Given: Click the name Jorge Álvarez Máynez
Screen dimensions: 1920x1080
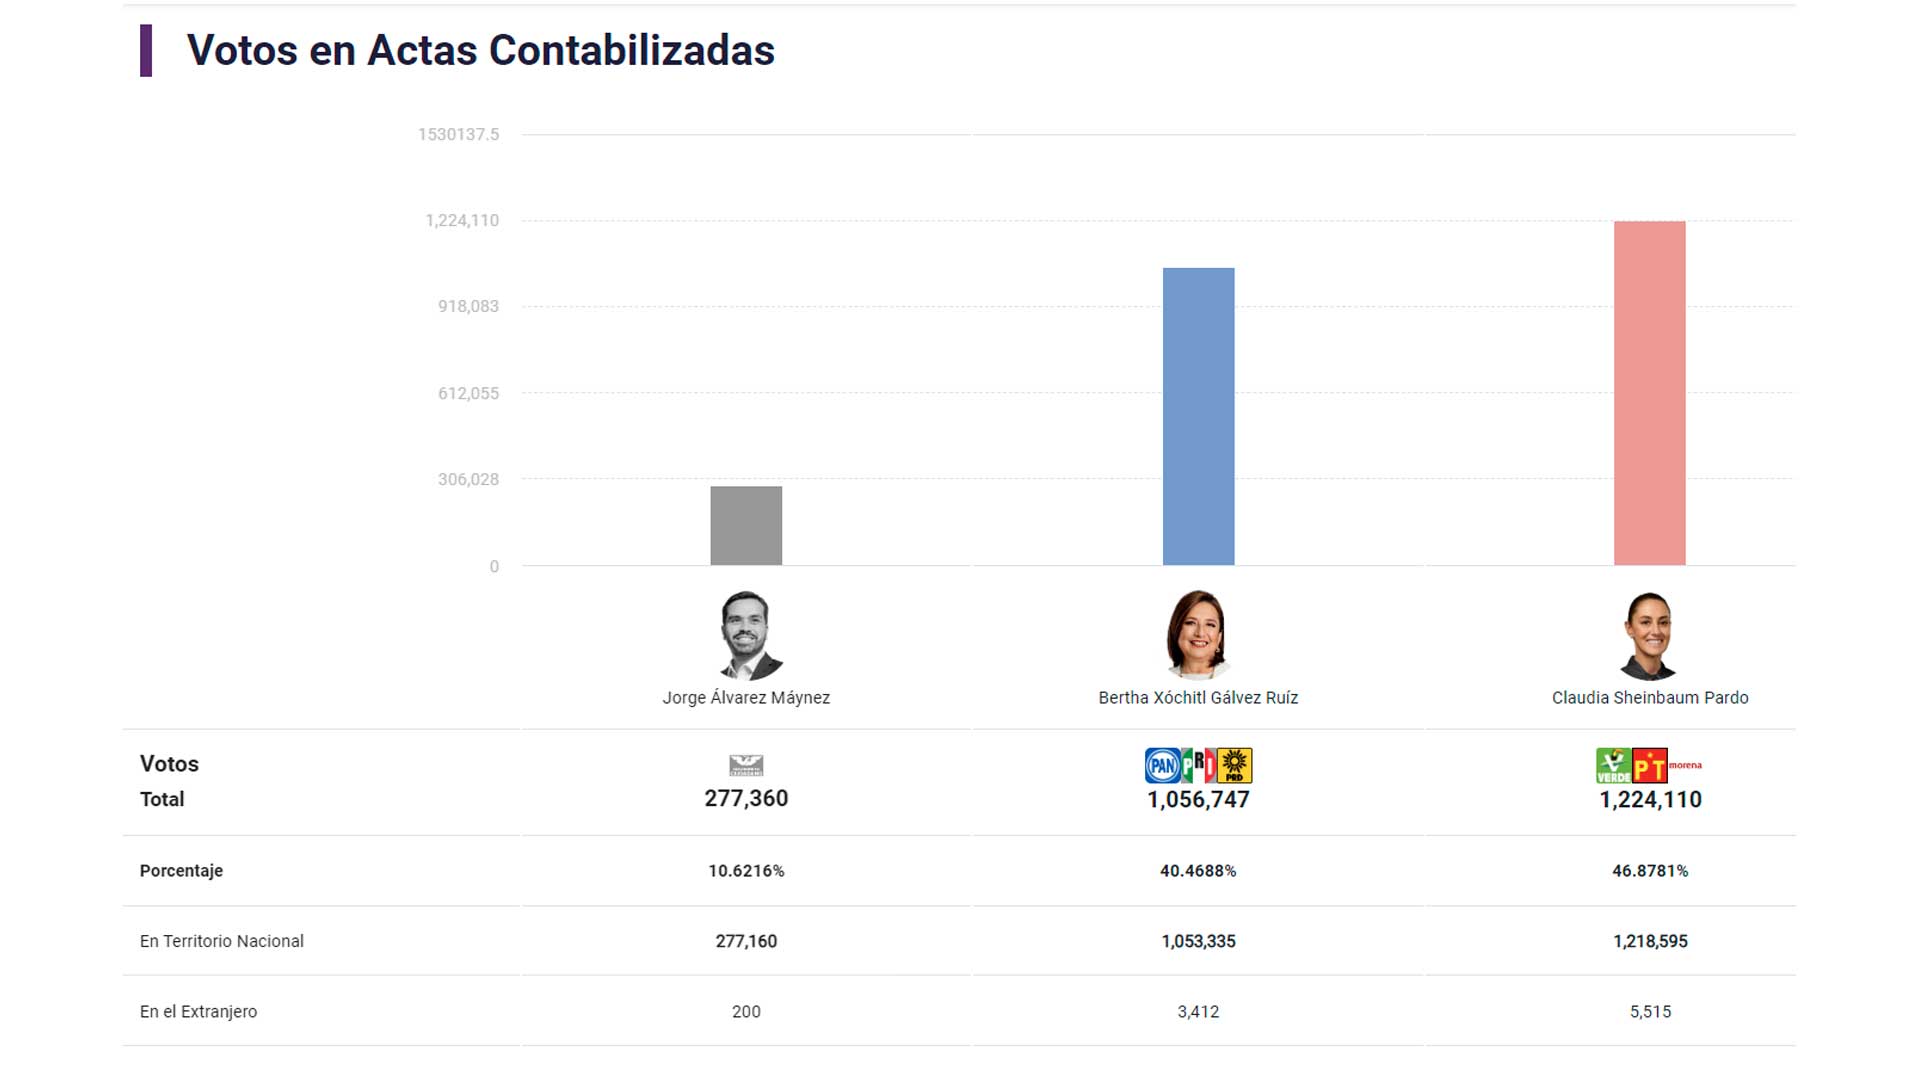Looking at the screenshot, I should [746, 698].
